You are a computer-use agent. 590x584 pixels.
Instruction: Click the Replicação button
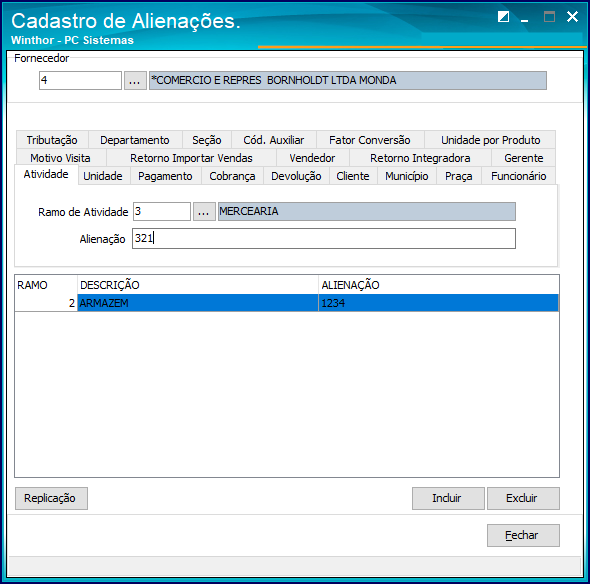coord(51,498)
